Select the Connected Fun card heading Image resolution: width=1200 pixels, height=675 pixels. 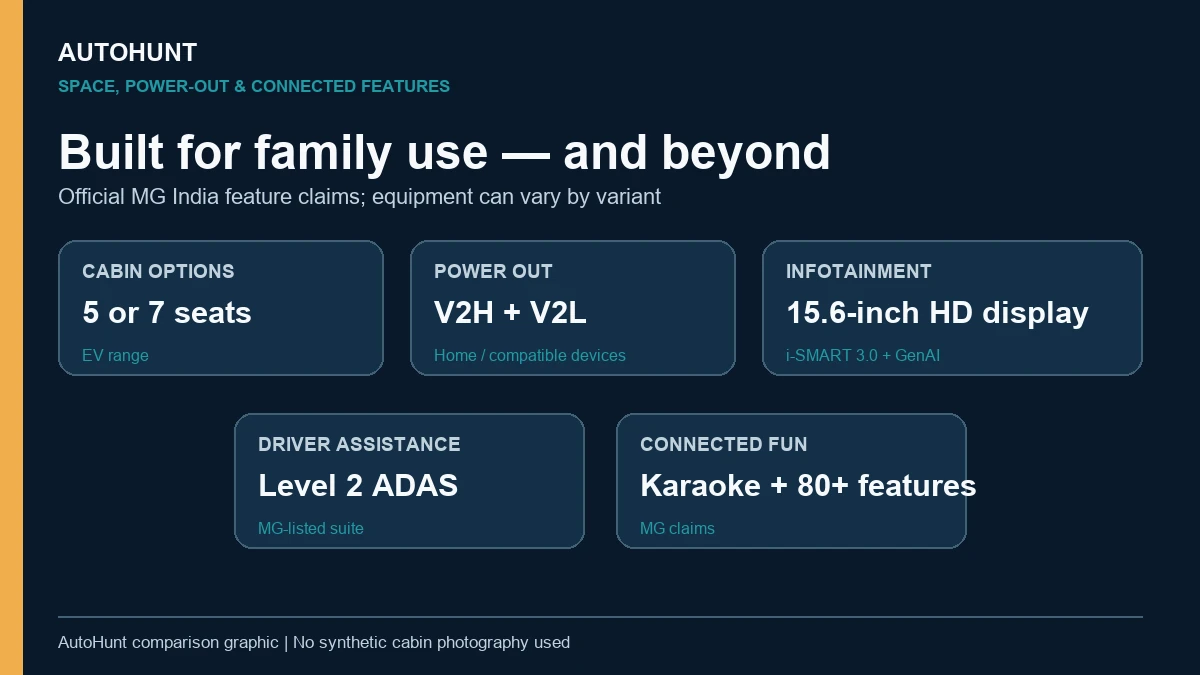click(724, 444)
